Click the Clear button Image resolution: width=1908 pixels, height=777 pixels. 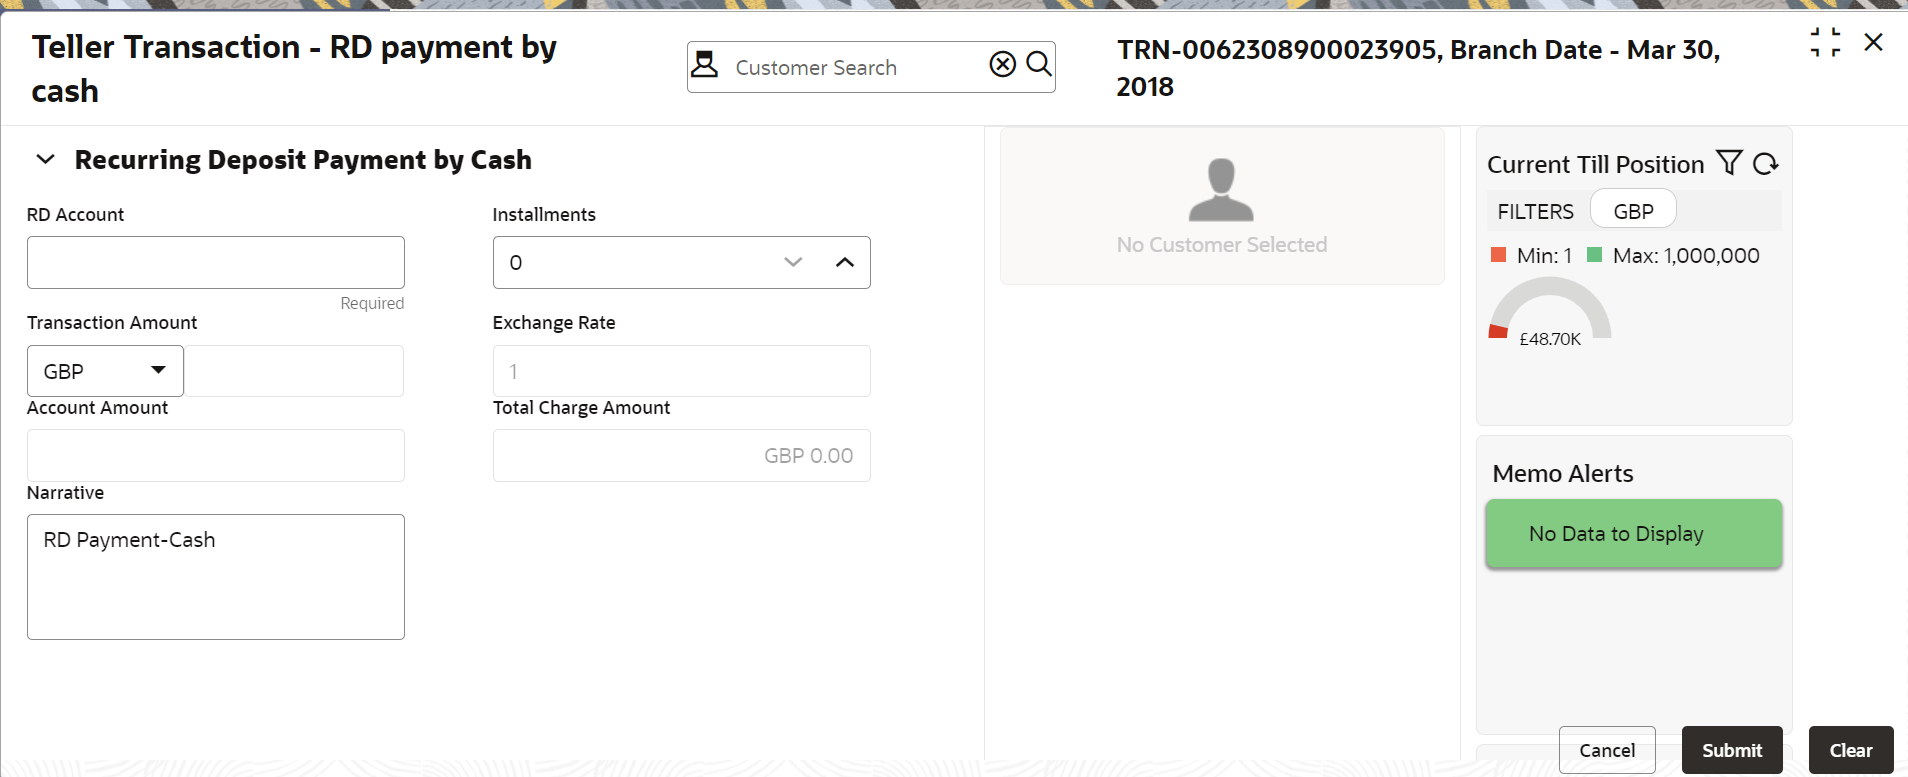pos(1851,750)
